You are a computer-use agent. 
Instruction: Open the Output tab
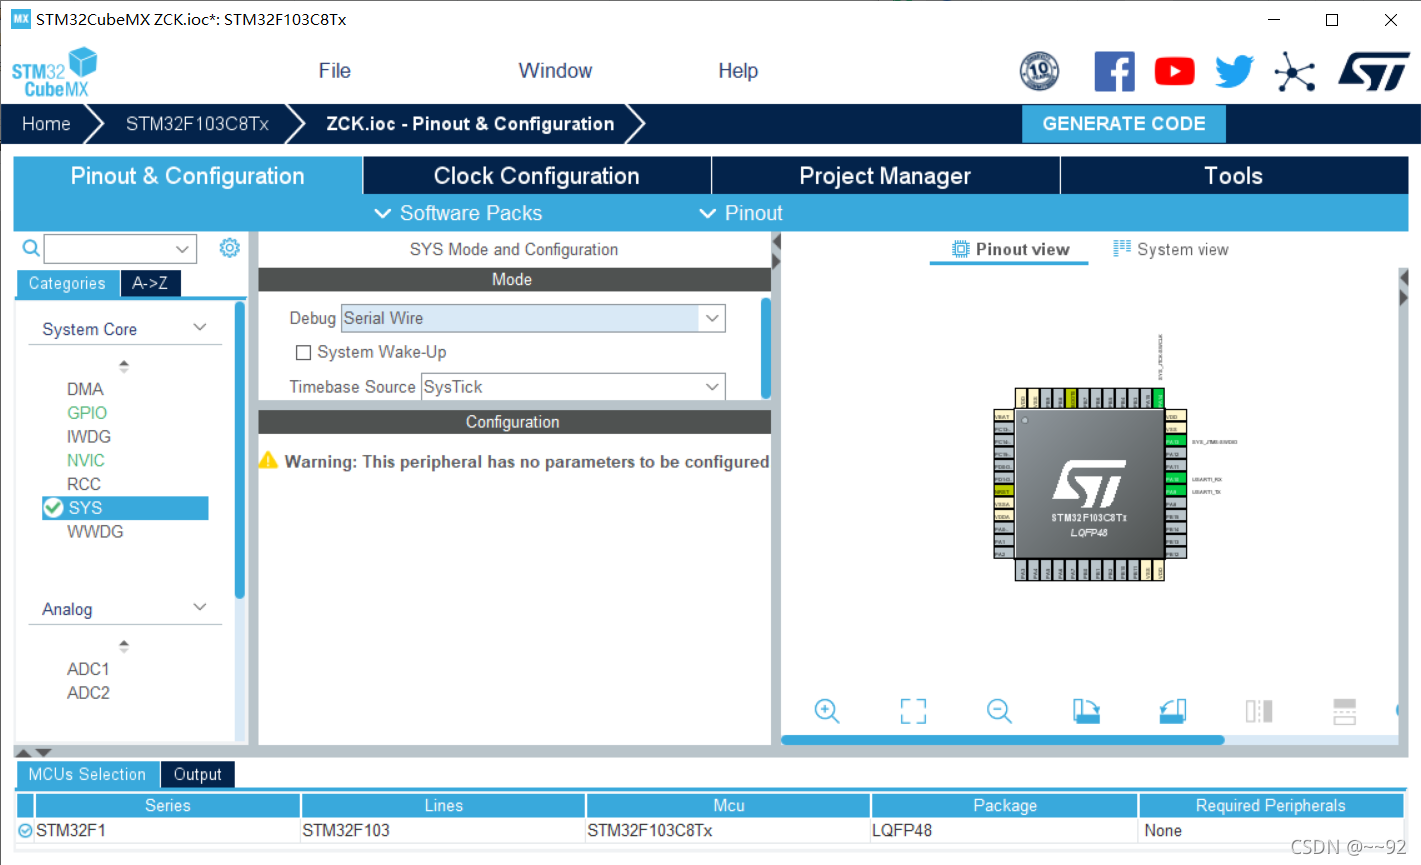tap(198, 774)
